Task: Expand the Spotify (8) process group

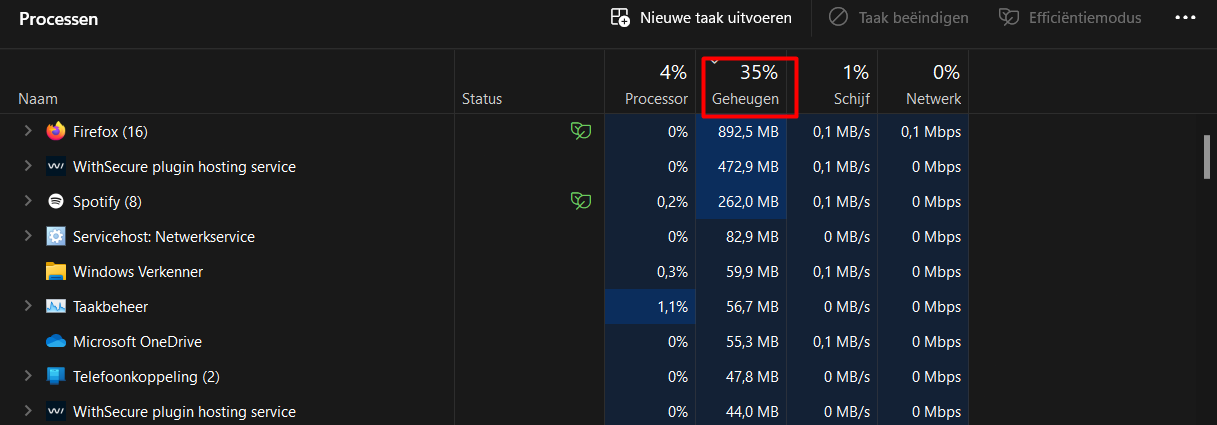Action: [x=28, y=201]
